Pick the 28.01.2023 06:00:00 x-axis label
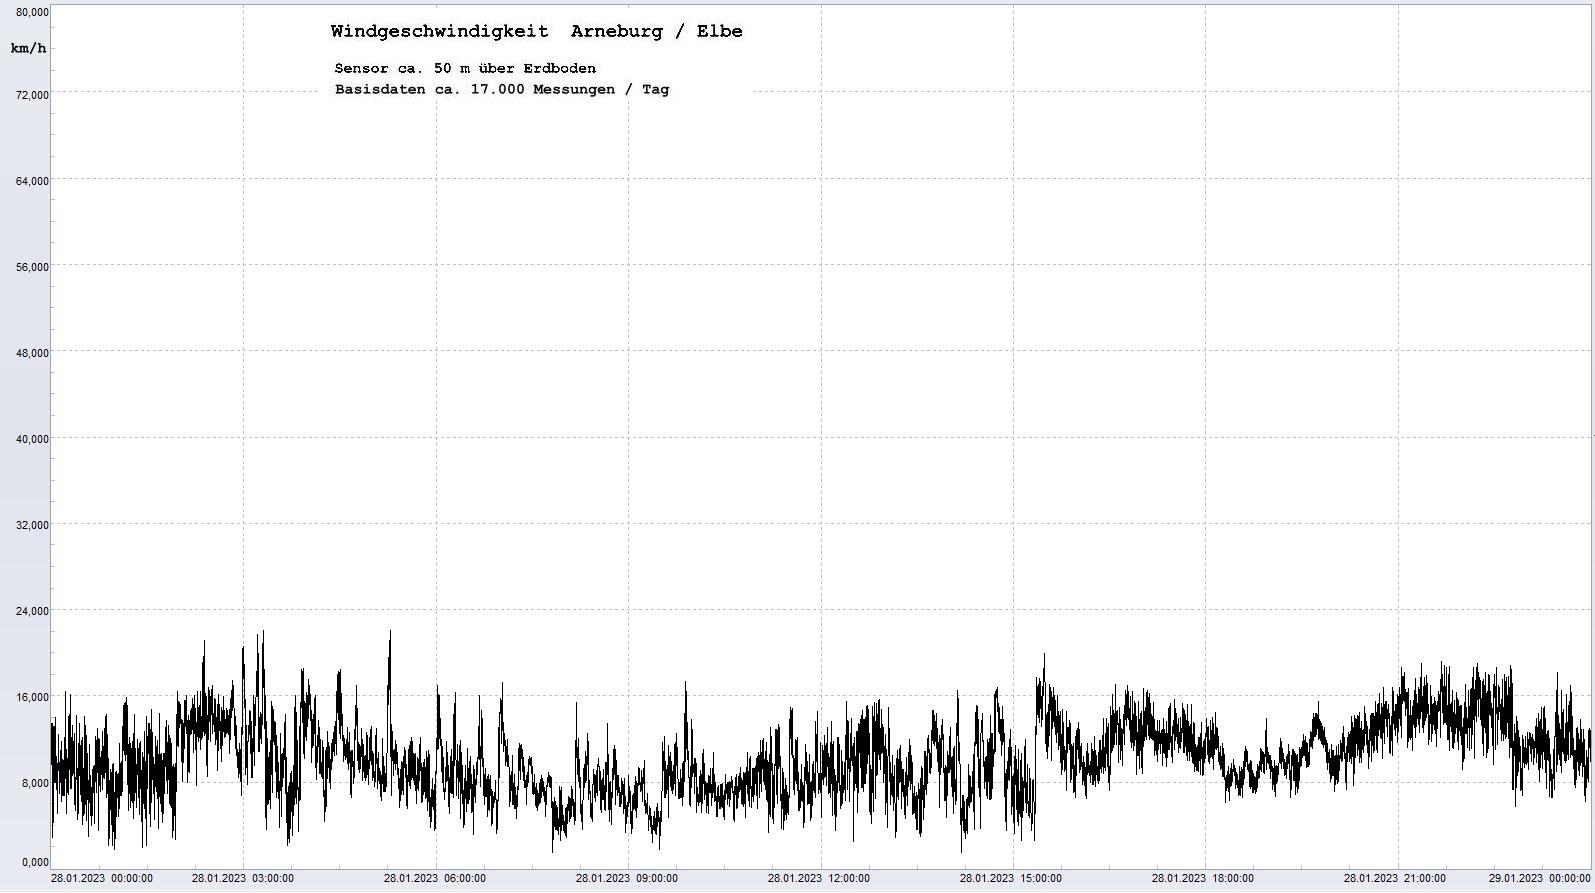The width and height of the screenshot is (1595, 893). pyautogui.click(x=435, y=879)
